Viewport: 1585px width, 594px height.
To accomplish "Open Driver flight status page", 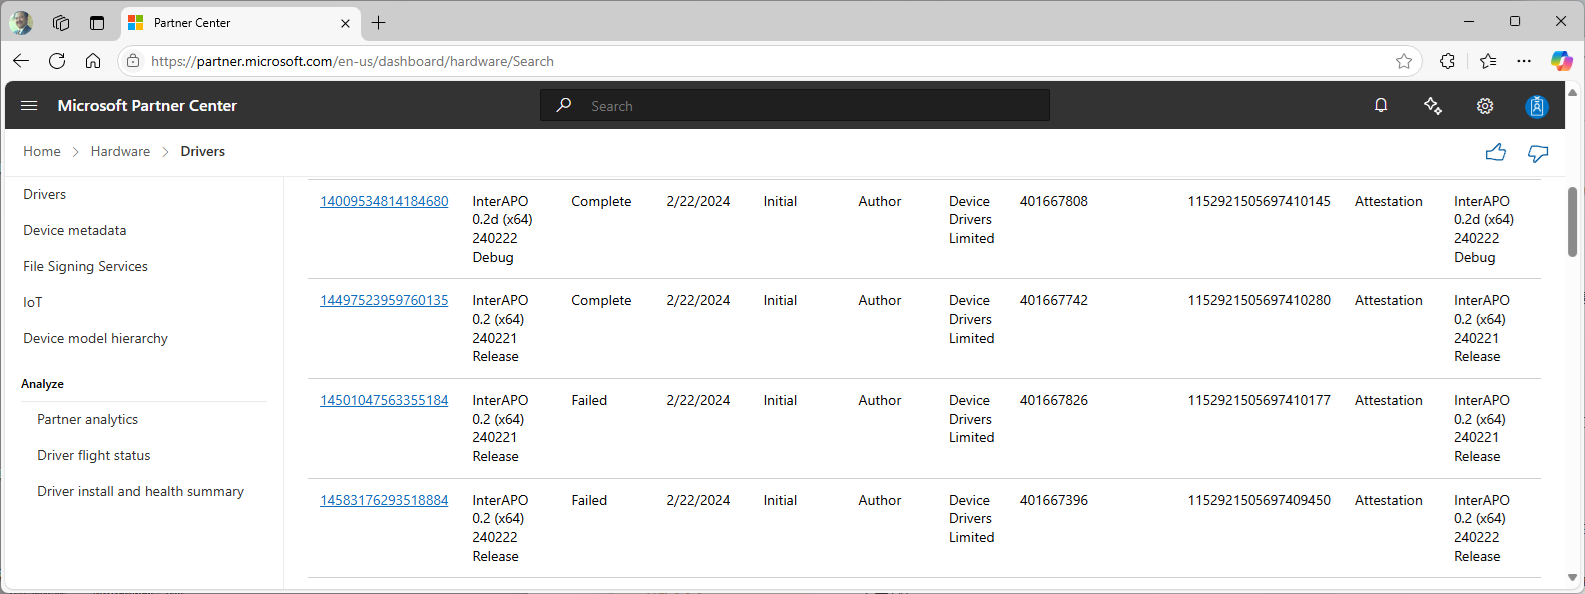I will coord(94,455).
